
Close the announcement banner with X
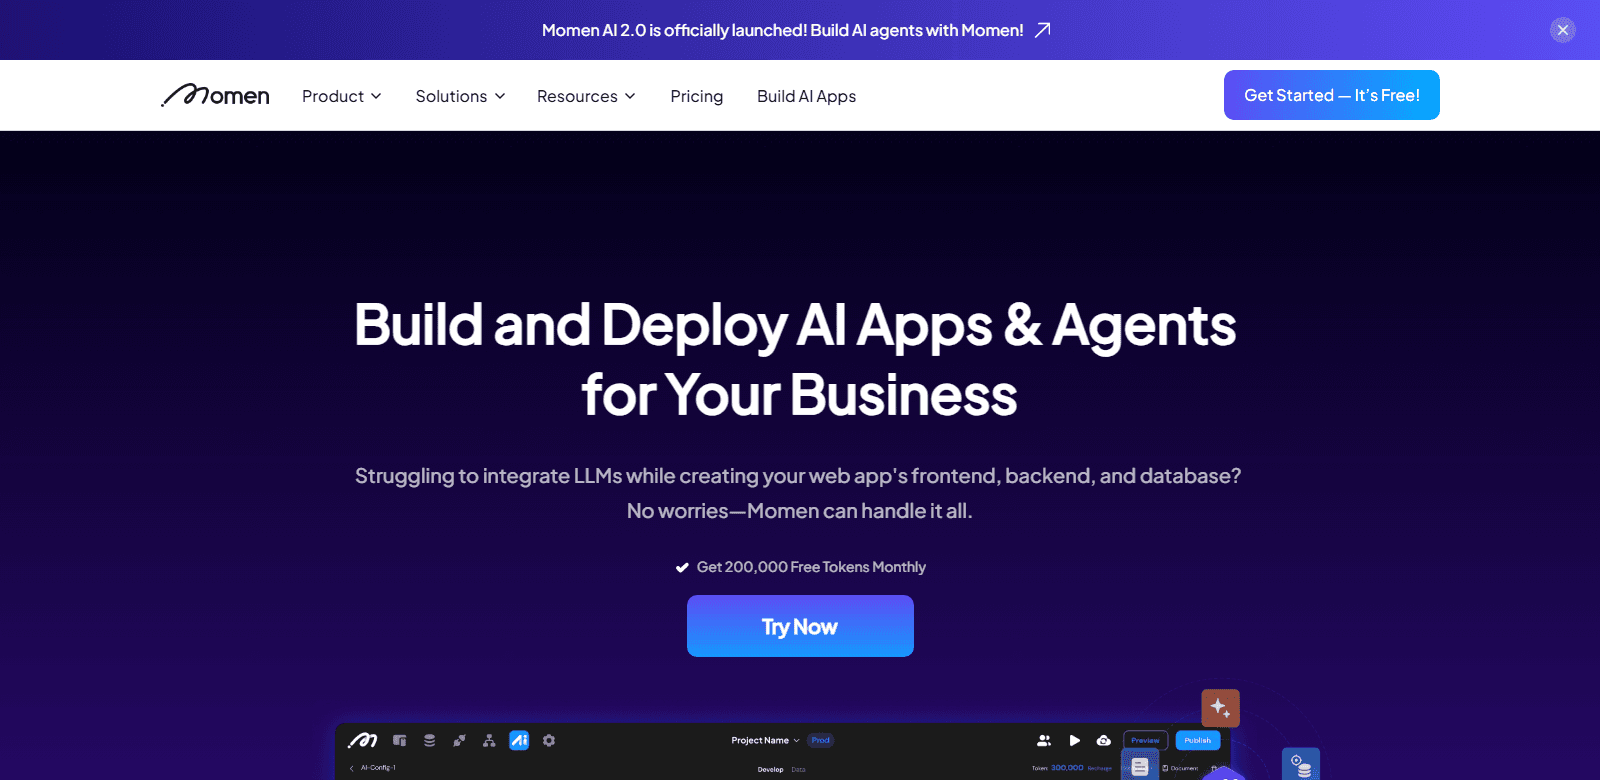1563,30
